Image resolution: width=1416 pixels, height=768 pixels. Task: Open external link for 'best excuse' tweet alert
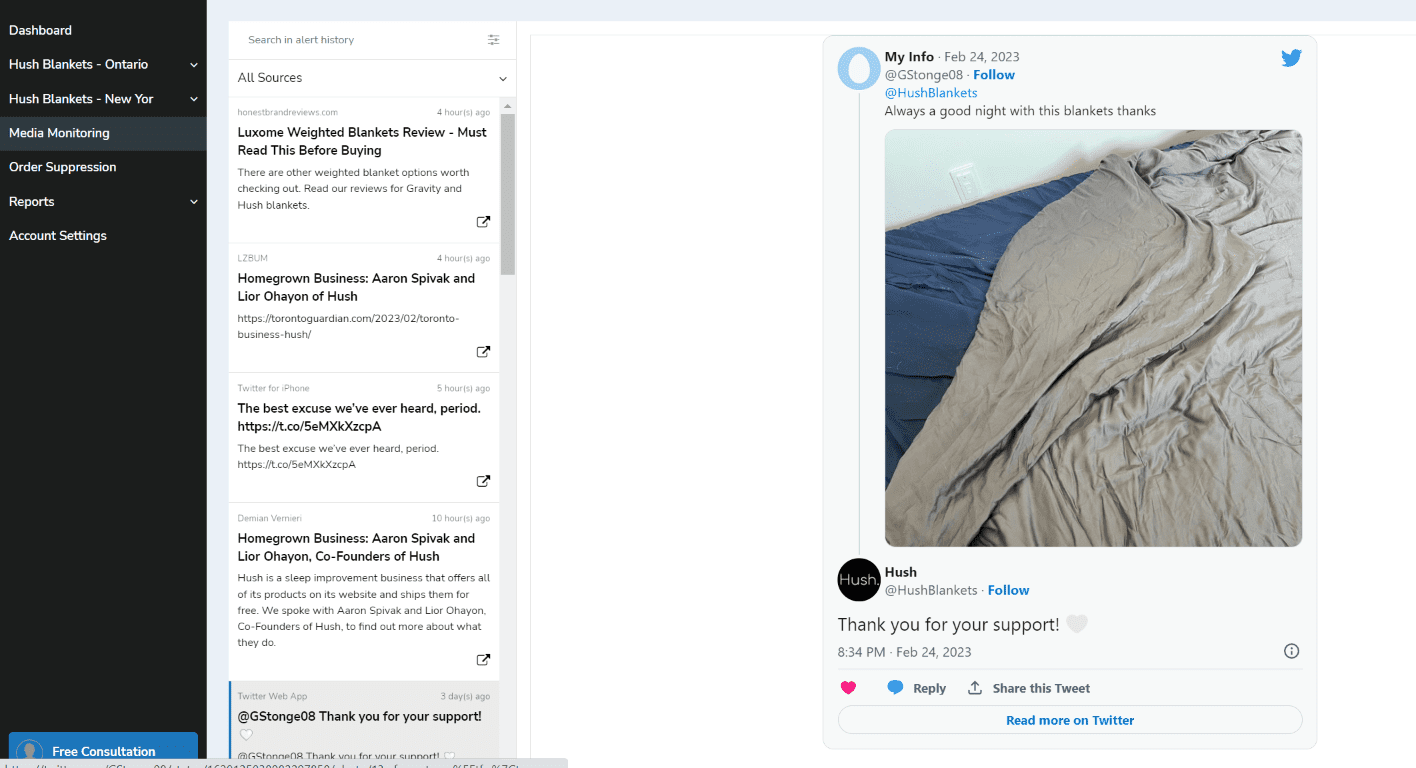point(483,481)
